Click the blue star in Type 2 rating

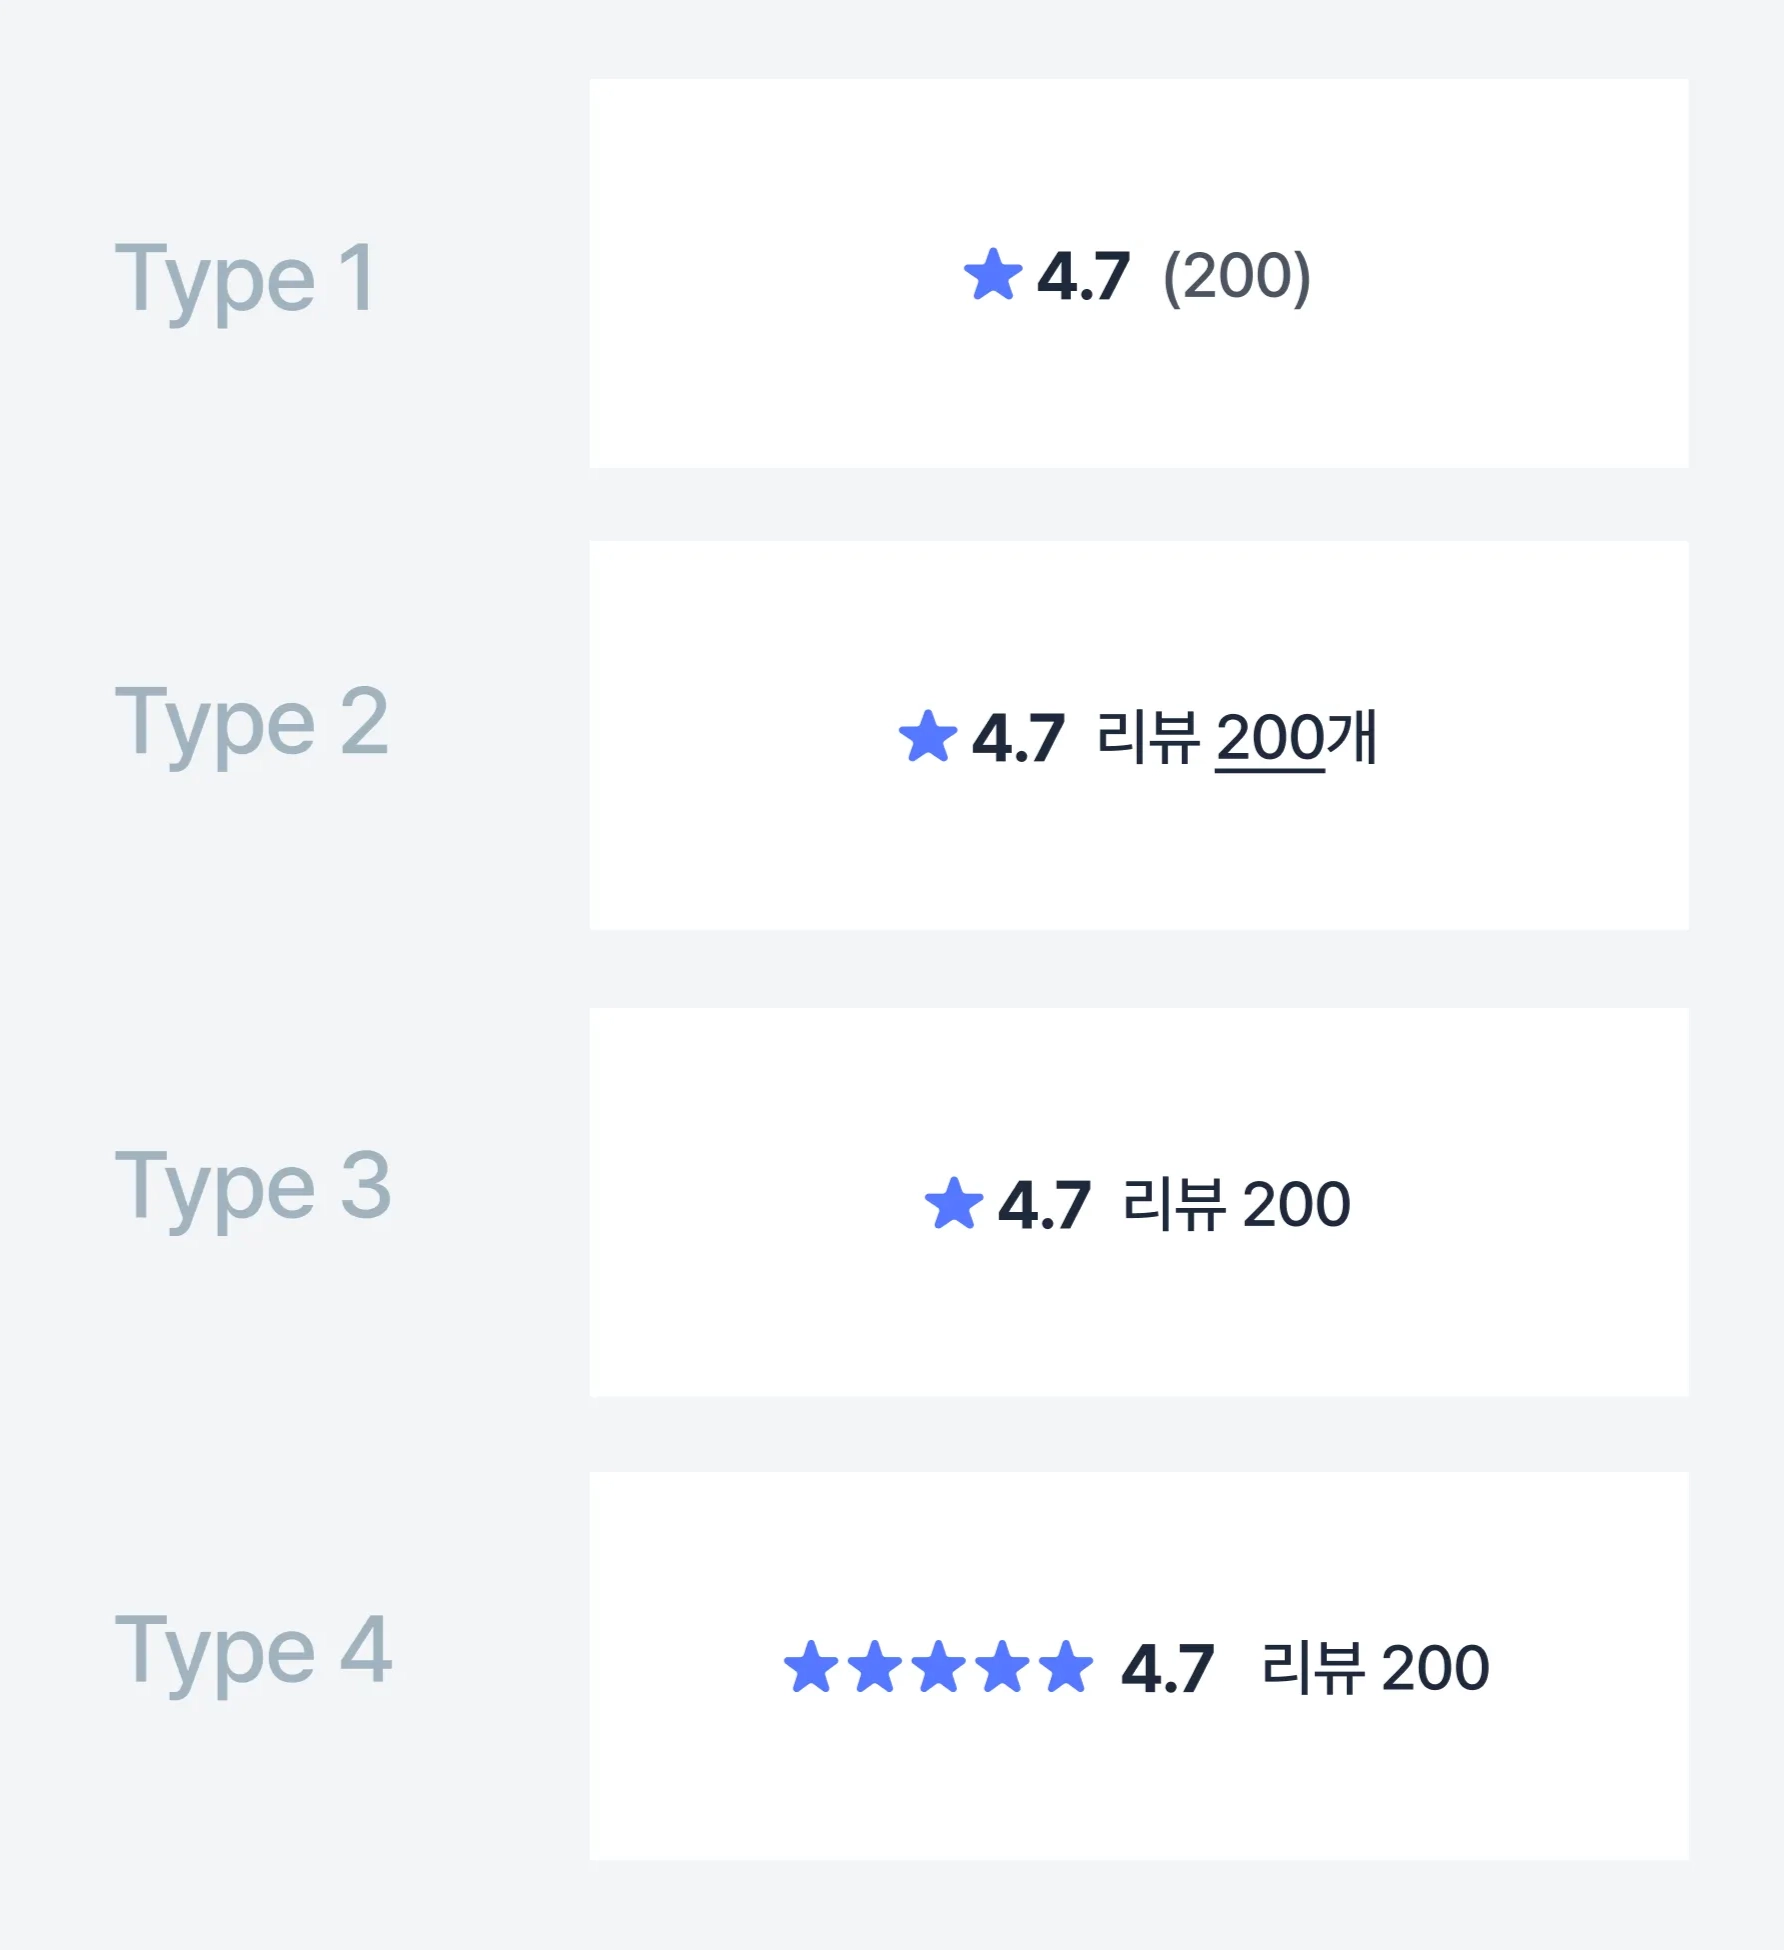[x=928, y=737]
